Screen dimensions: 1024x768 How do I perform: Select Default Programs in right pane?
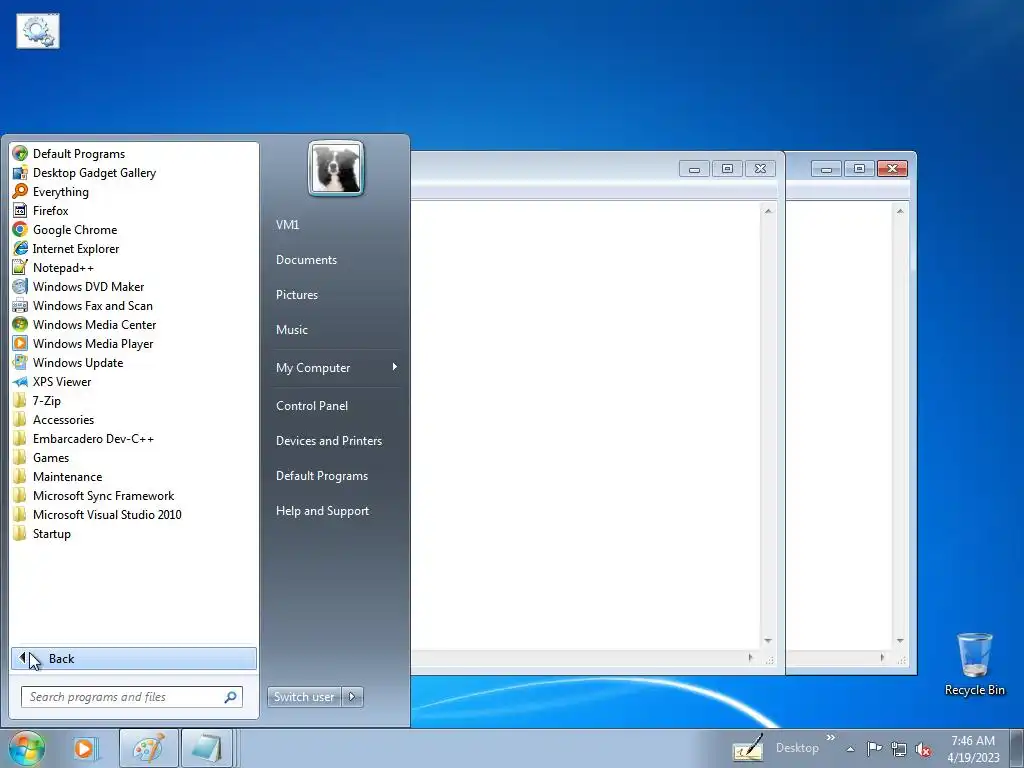coord(321,476)
